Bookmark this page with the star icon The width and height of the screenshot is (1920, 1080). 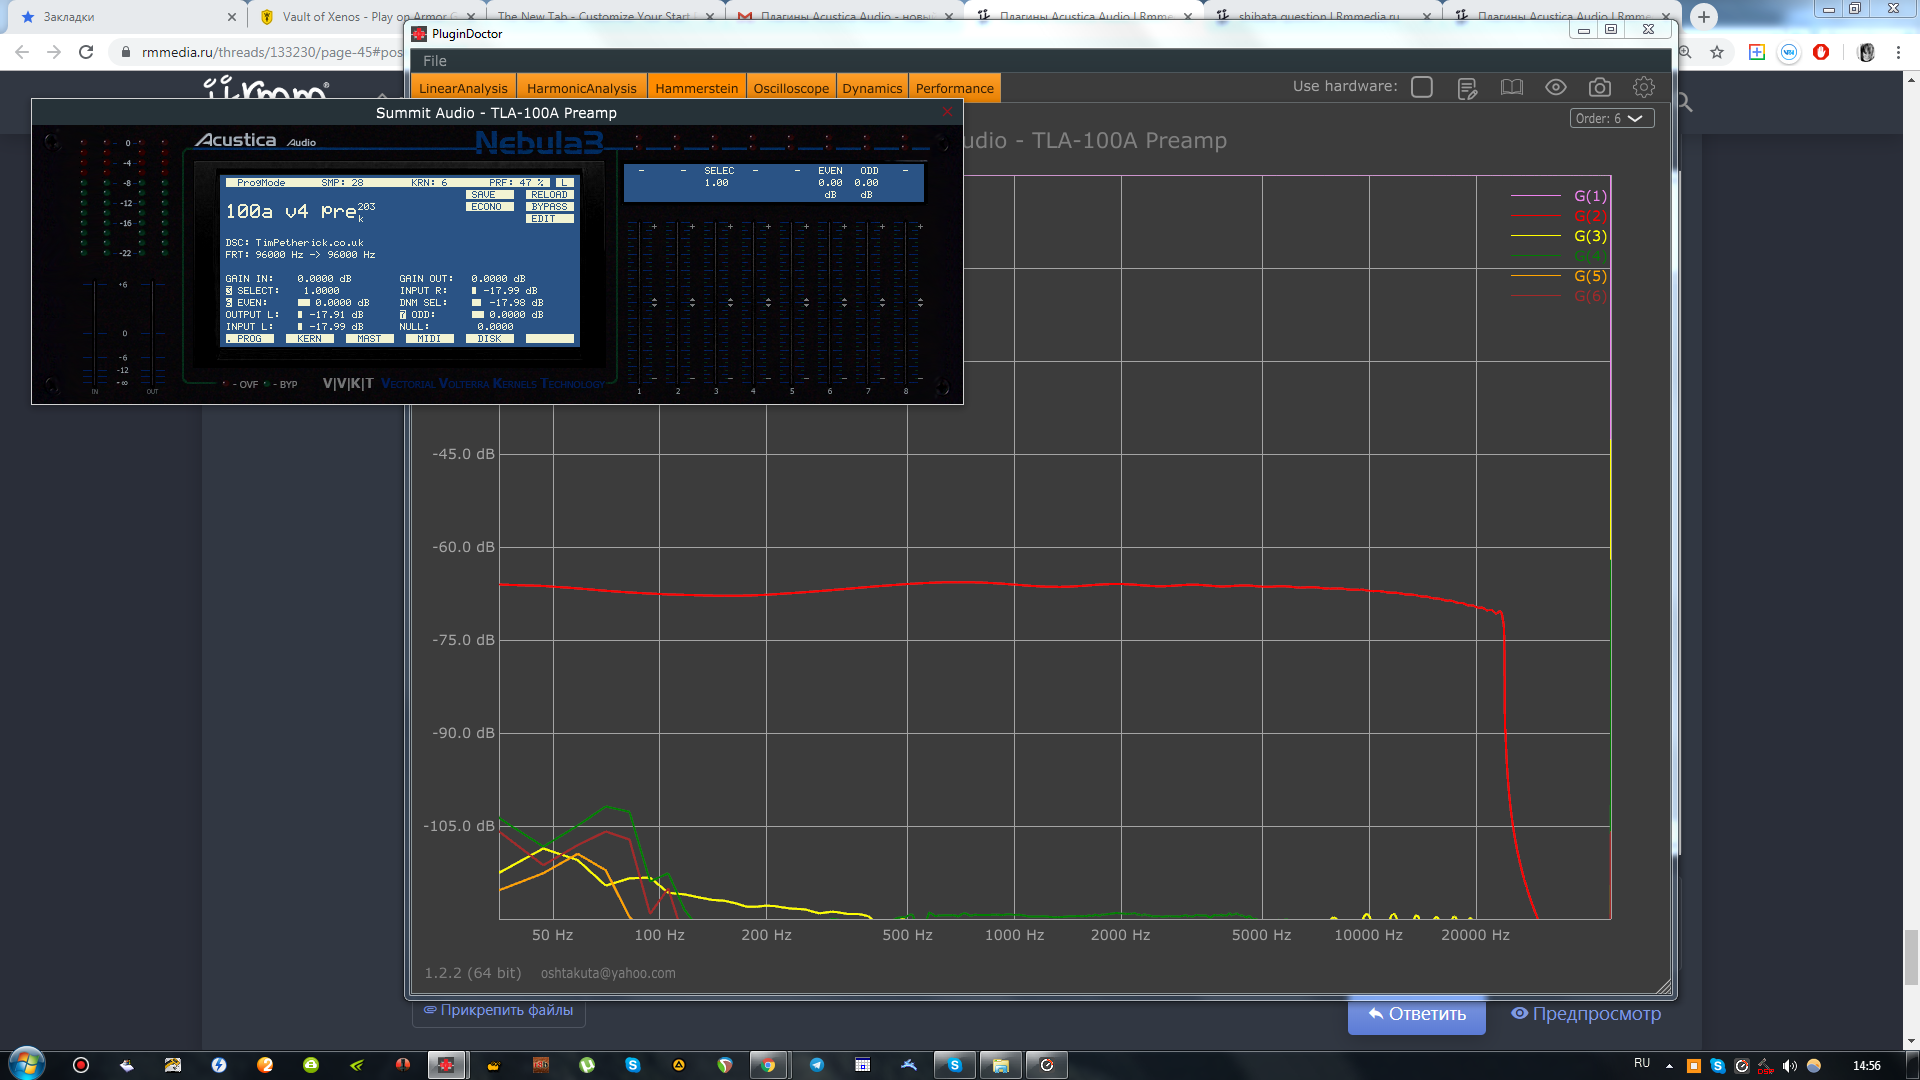coord(1717,52)
